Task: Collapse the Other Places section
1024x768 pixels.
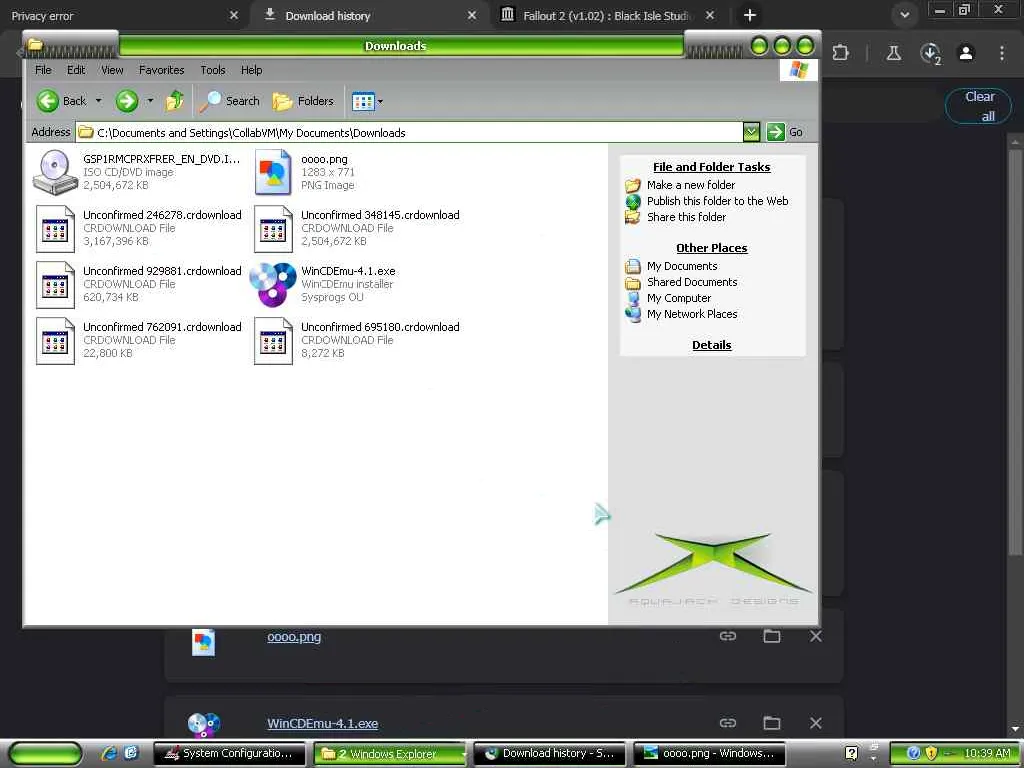Action: [712, 248]
